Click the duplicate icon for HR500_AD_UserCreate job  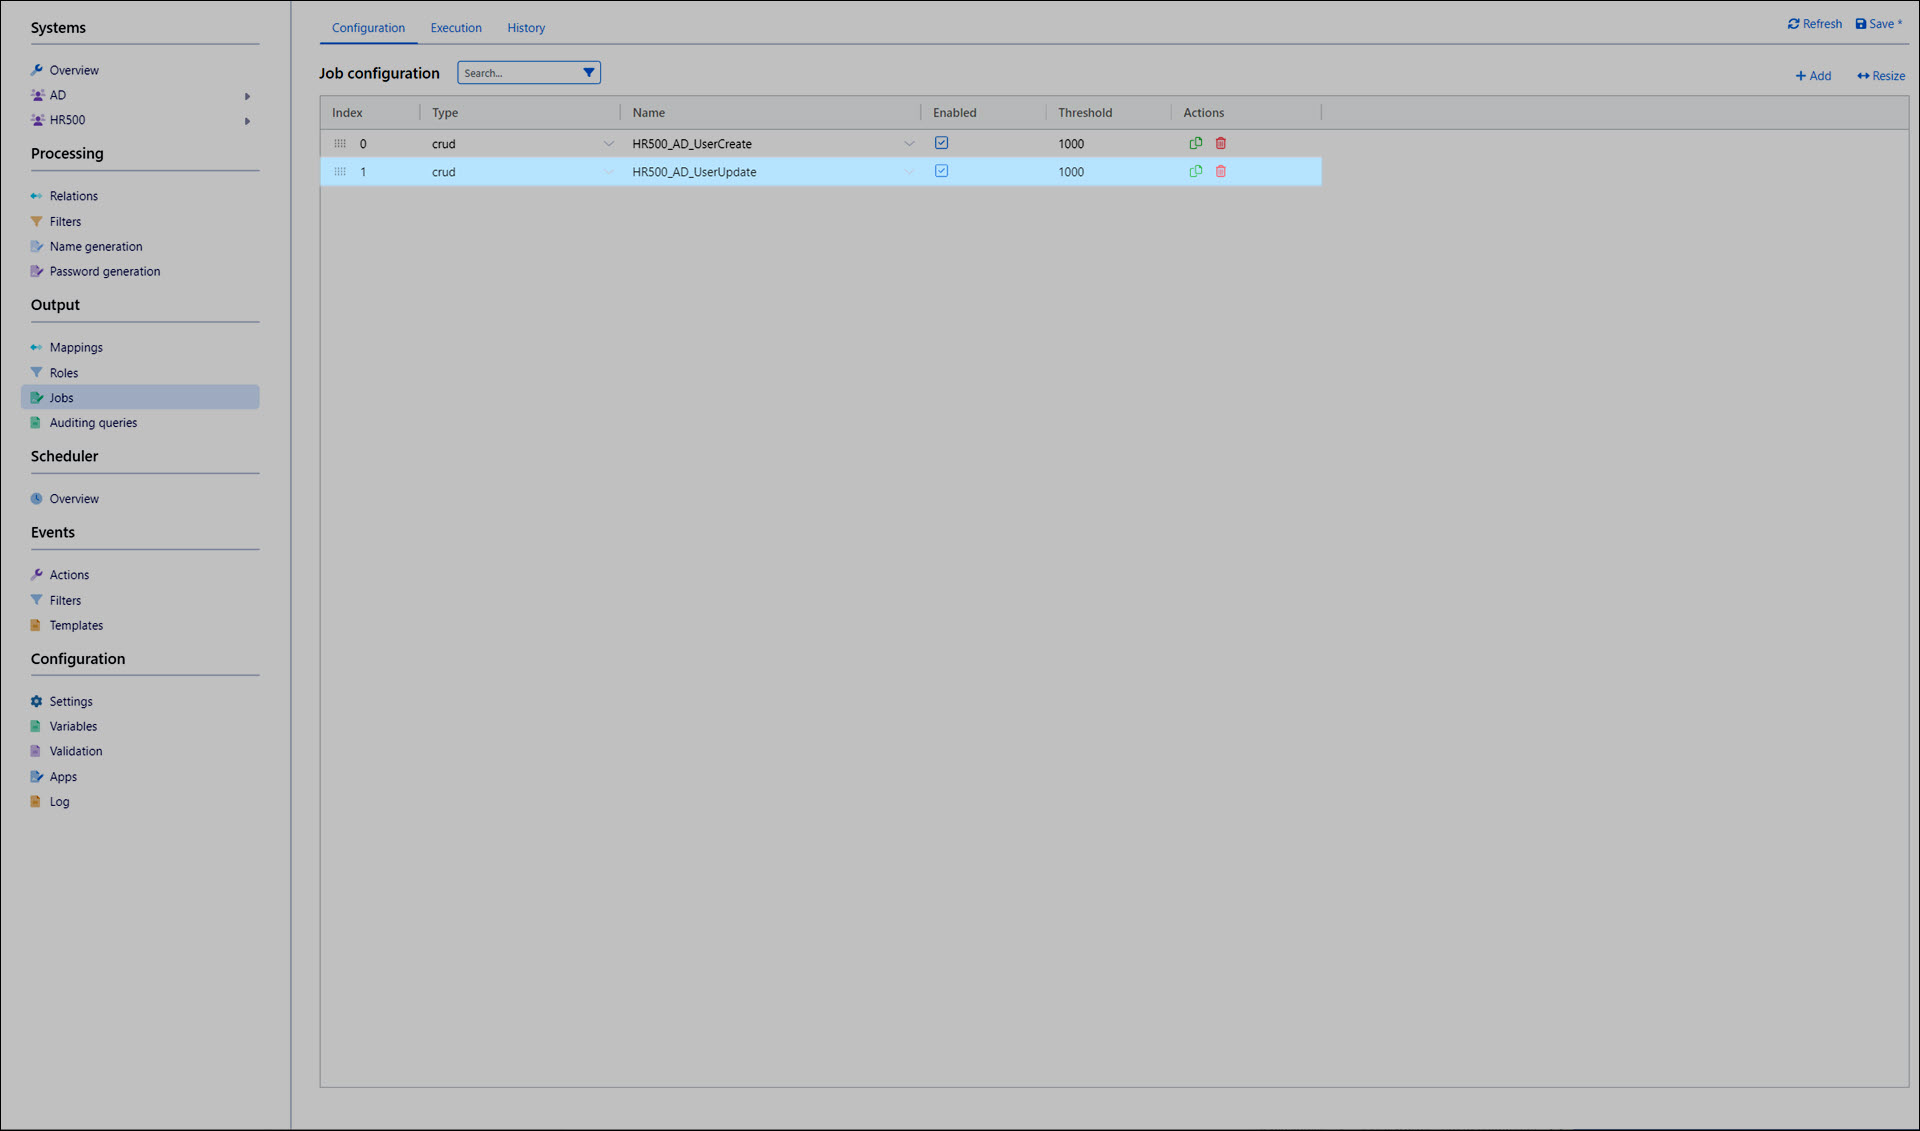pos(1195,143)
